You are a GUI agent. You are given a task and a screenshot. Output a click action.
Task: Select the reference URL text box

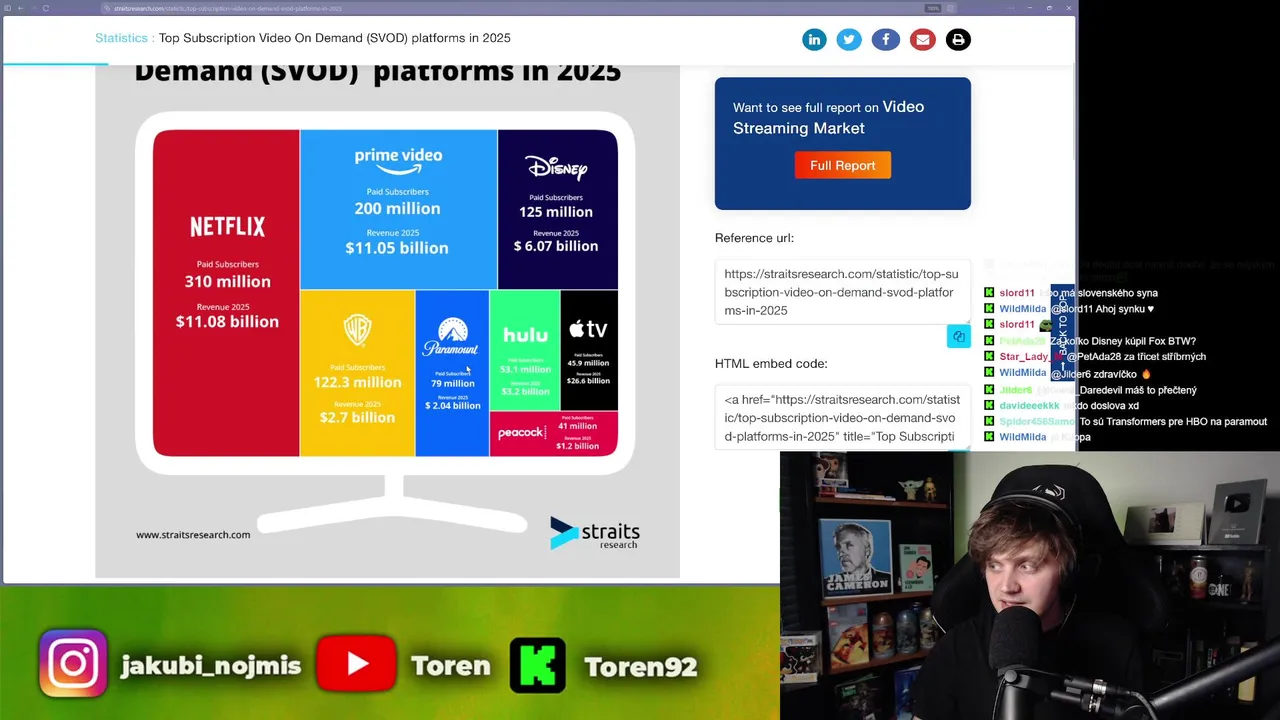(842, 292)
